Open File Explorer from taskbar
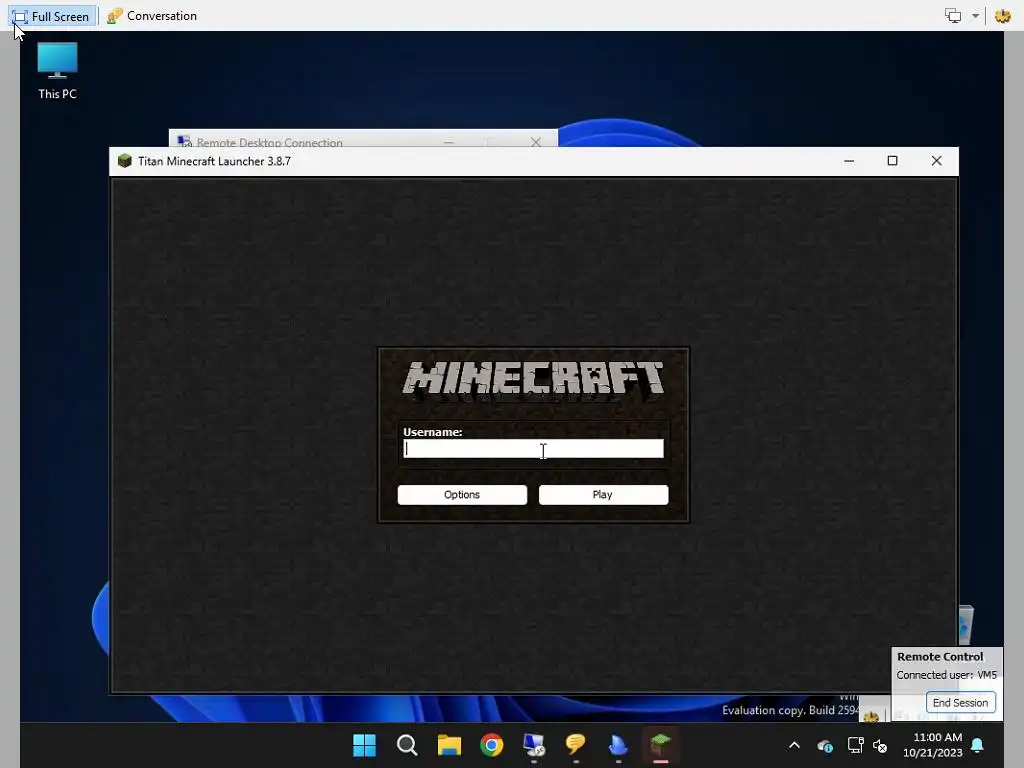The height and width of the screenshot is (768, 1024). (449, 745)
